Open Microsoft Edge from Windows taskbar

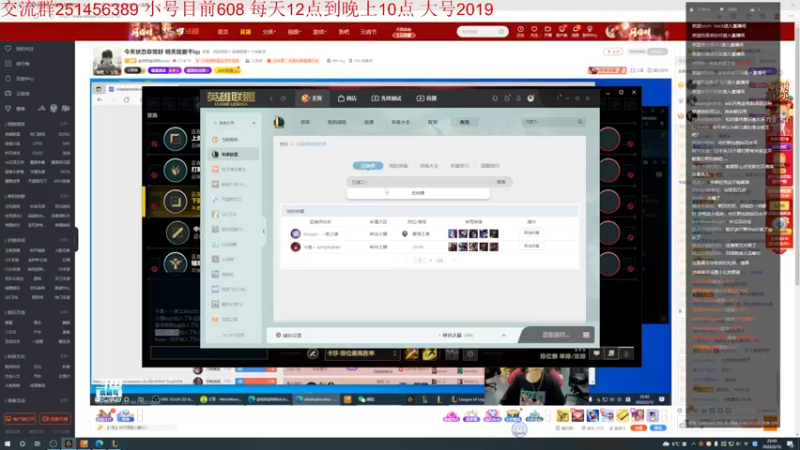coord(99,444)
